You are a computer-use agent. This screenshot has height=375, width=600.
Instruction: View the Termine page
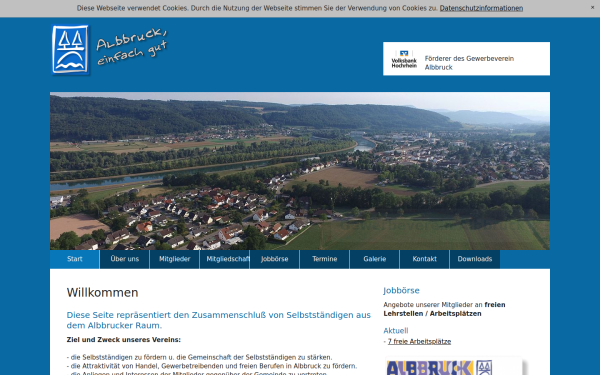(x=324, y=259)
